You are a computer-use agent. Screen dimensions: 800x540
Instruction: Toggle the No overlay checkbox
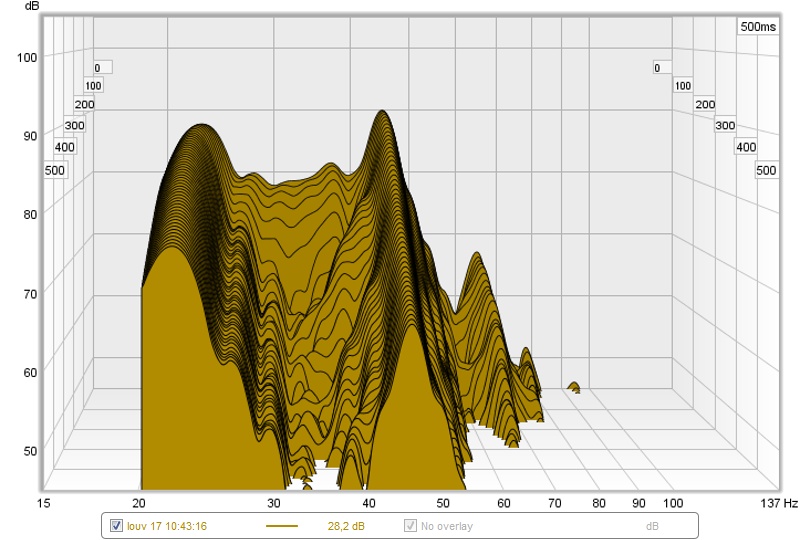pyautogui.click(x=410, y=525)
